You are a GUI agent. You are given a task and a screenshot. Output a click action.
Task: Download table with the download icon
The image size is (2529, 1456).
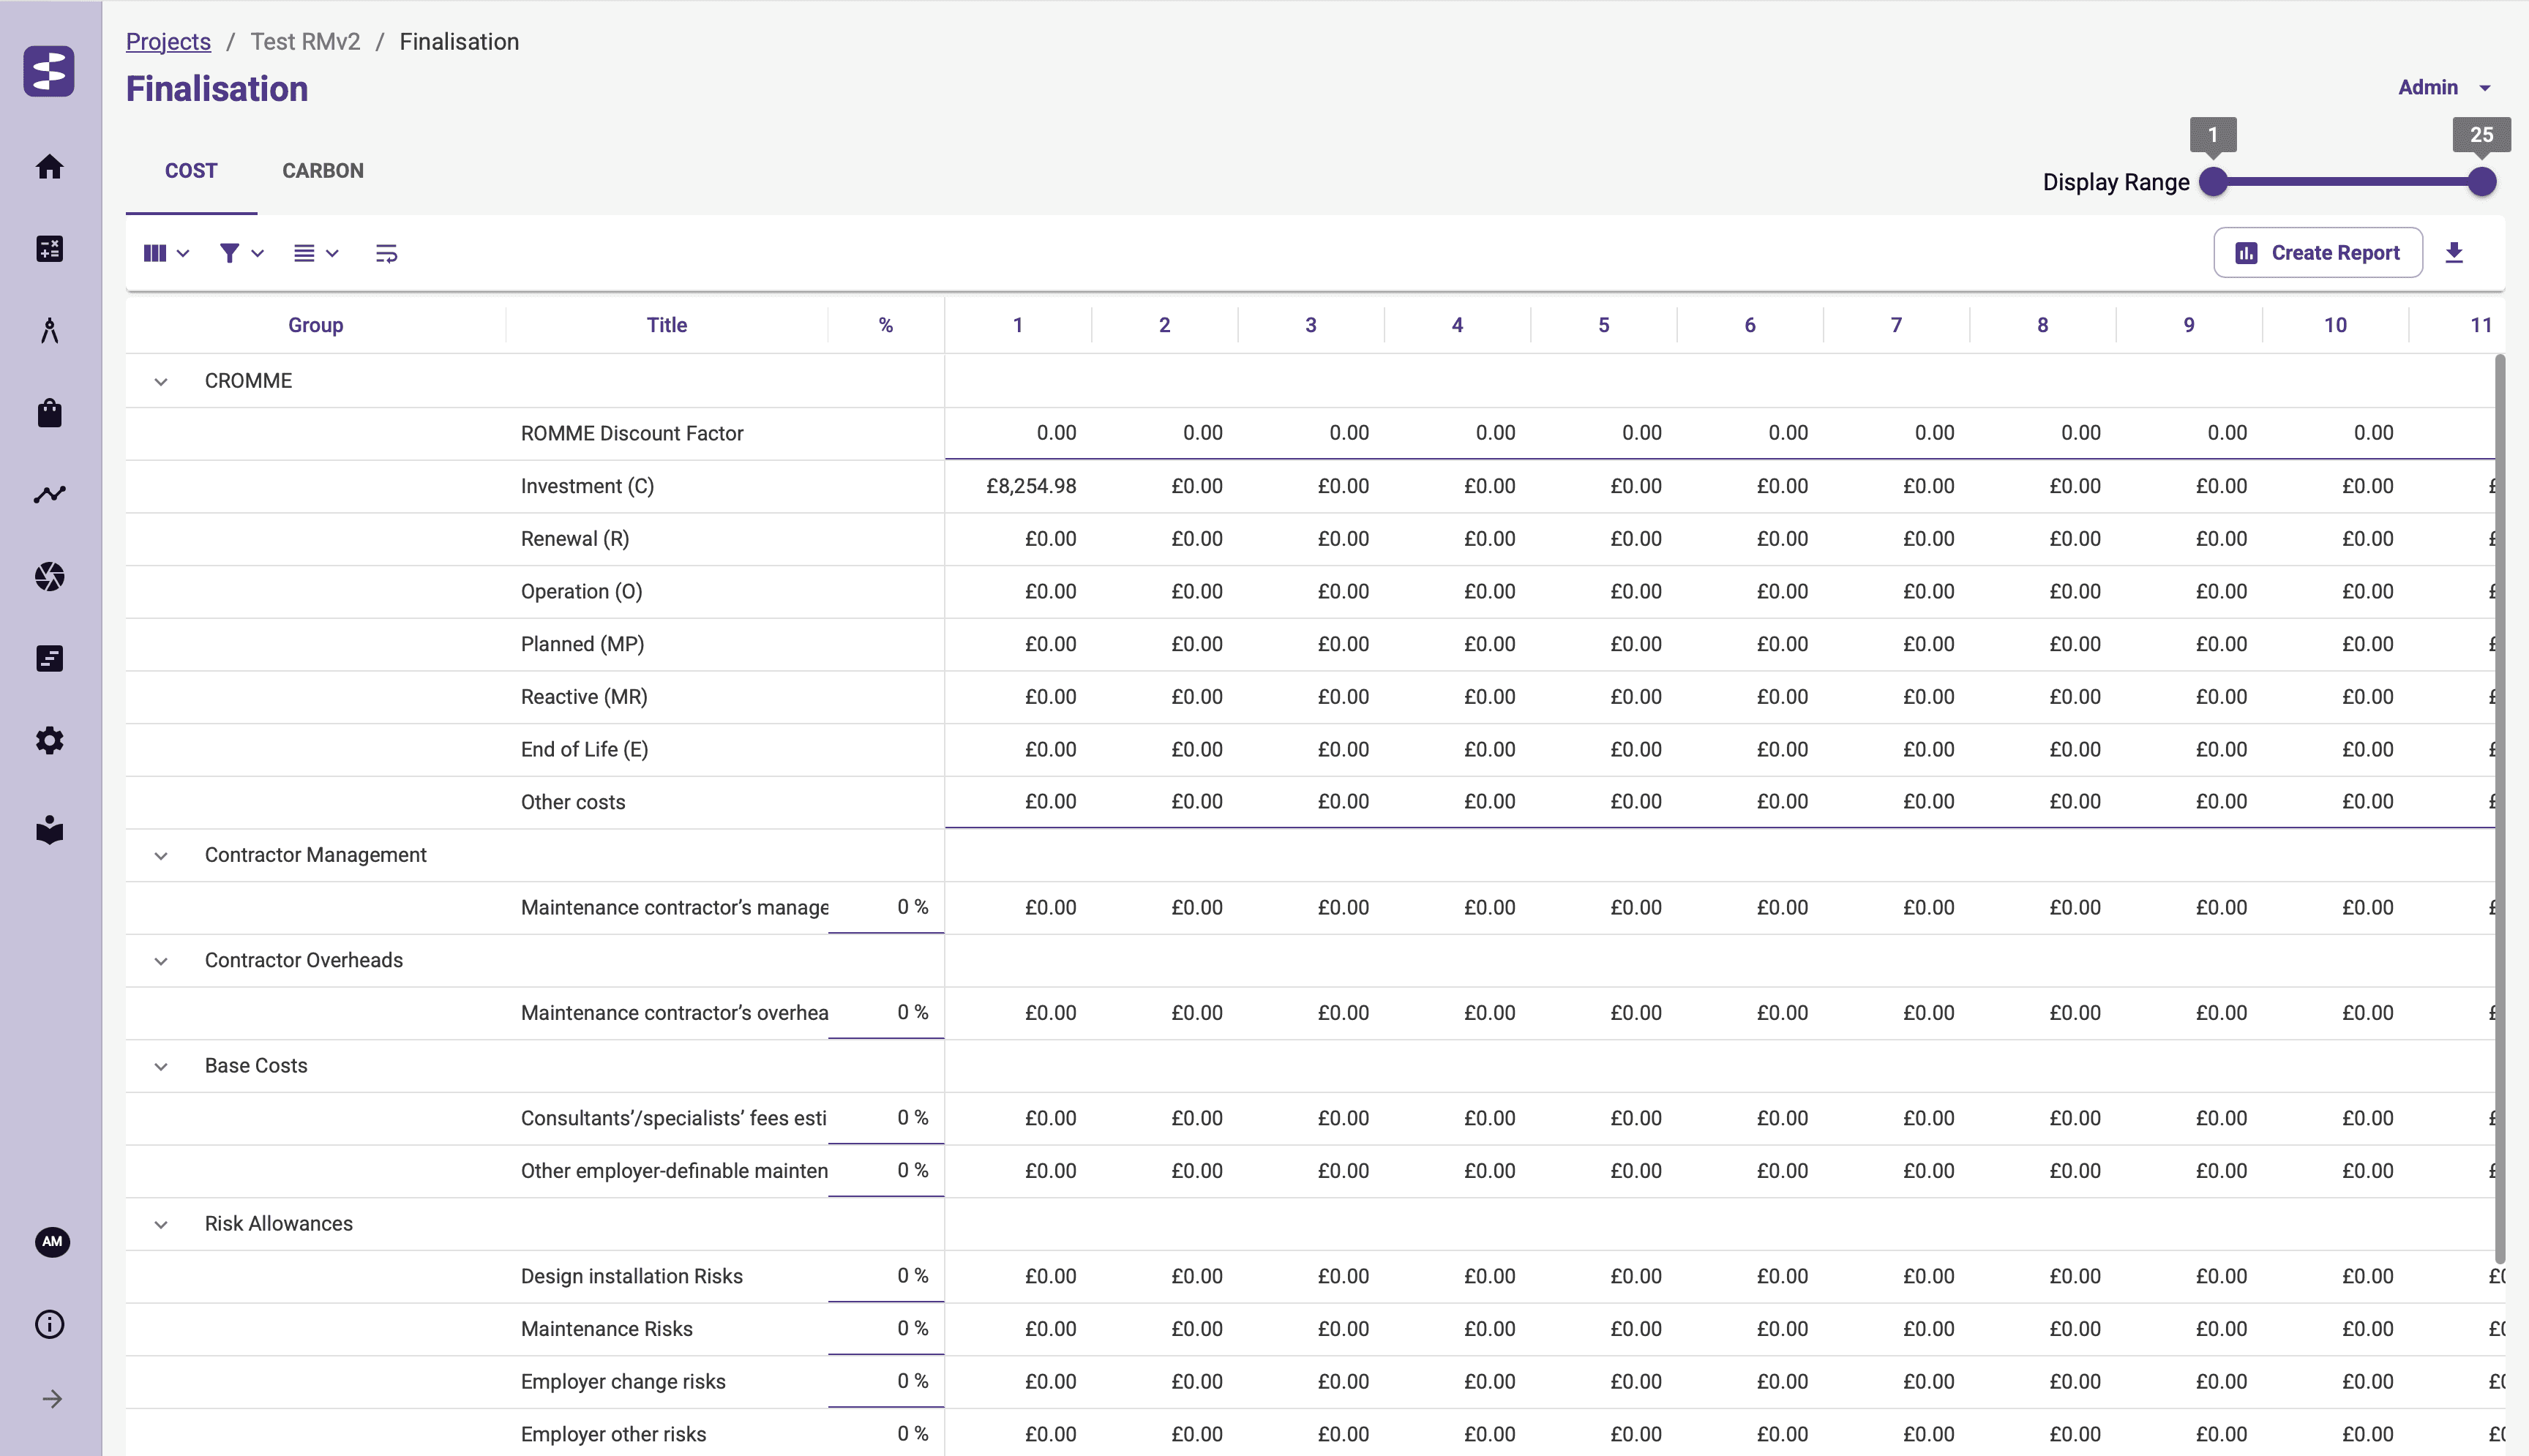coord(2453,253)
